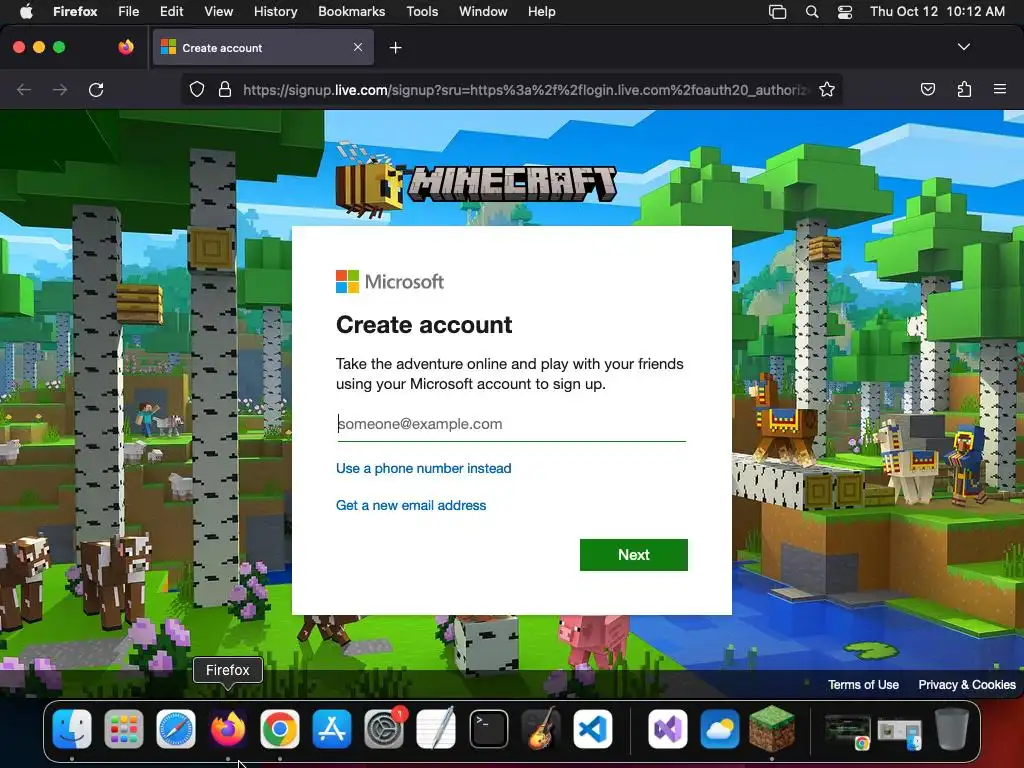Focus the someone@example.com email field
Viewport: 1024px width, 768px height.
[511, 424]
